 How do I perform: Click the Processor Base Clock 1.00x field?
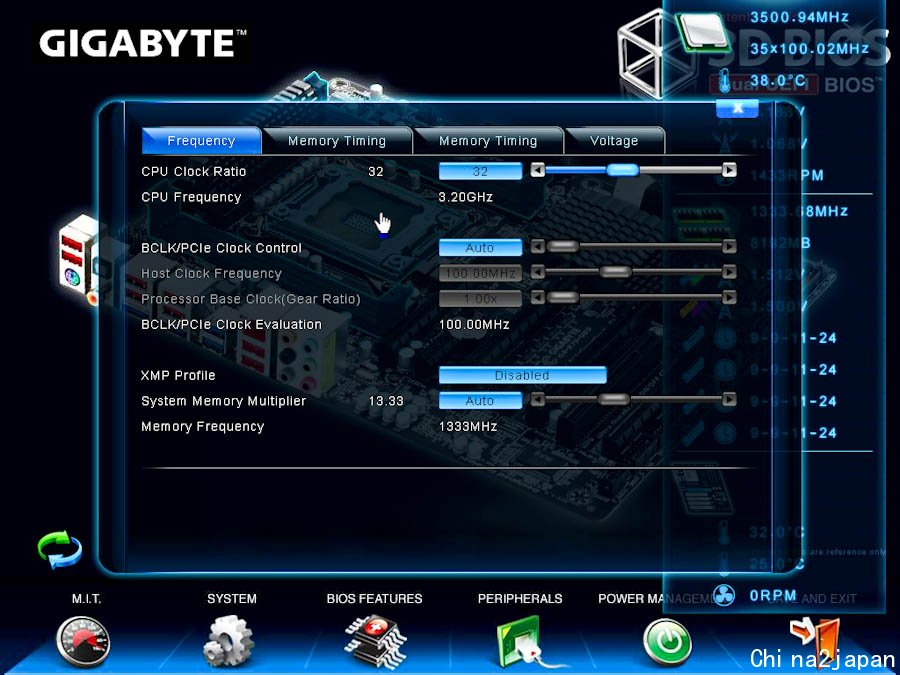pos(480,298)
